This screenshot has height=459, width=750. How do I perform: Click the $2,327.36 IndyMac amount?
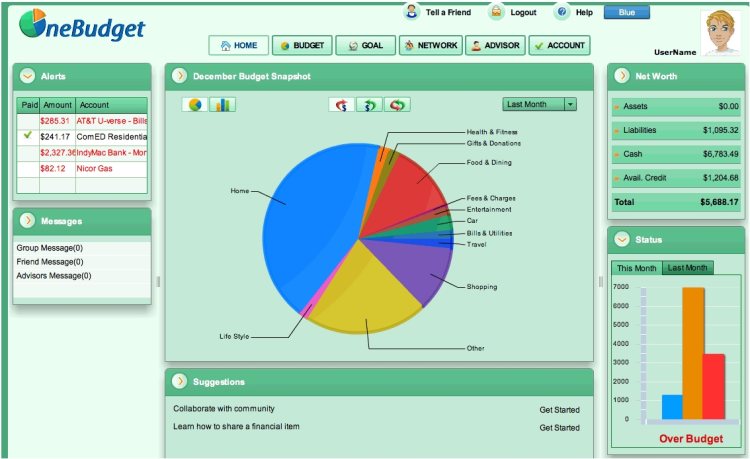pos(57,153)
